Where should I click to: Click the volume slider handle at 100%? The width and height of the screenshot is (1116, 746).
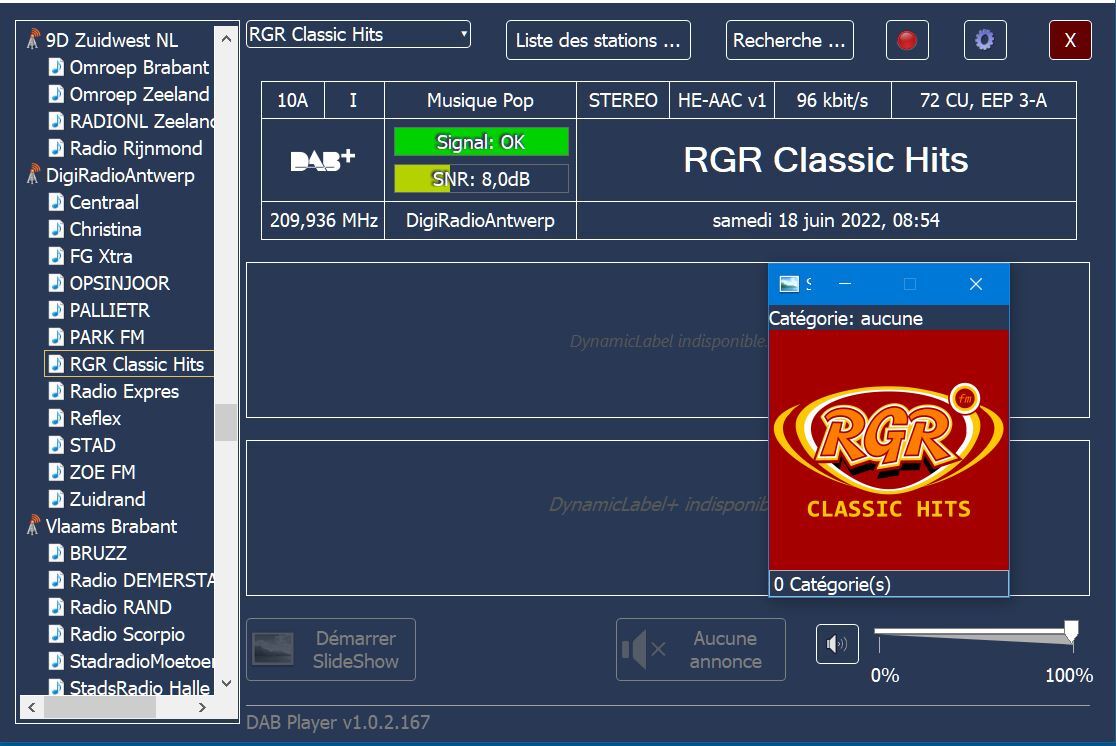click(x=1071, y=631)
